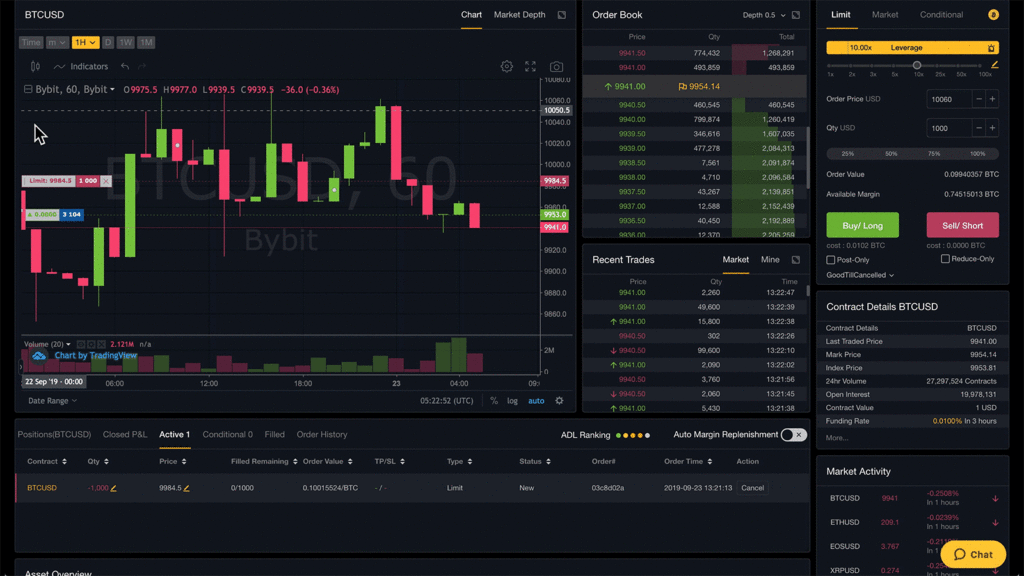The height and width of the screenshot is (576, 1024).
Task: Edit leverage with the pencil icon
Action: pyautogui.click(x=995, y=65)
